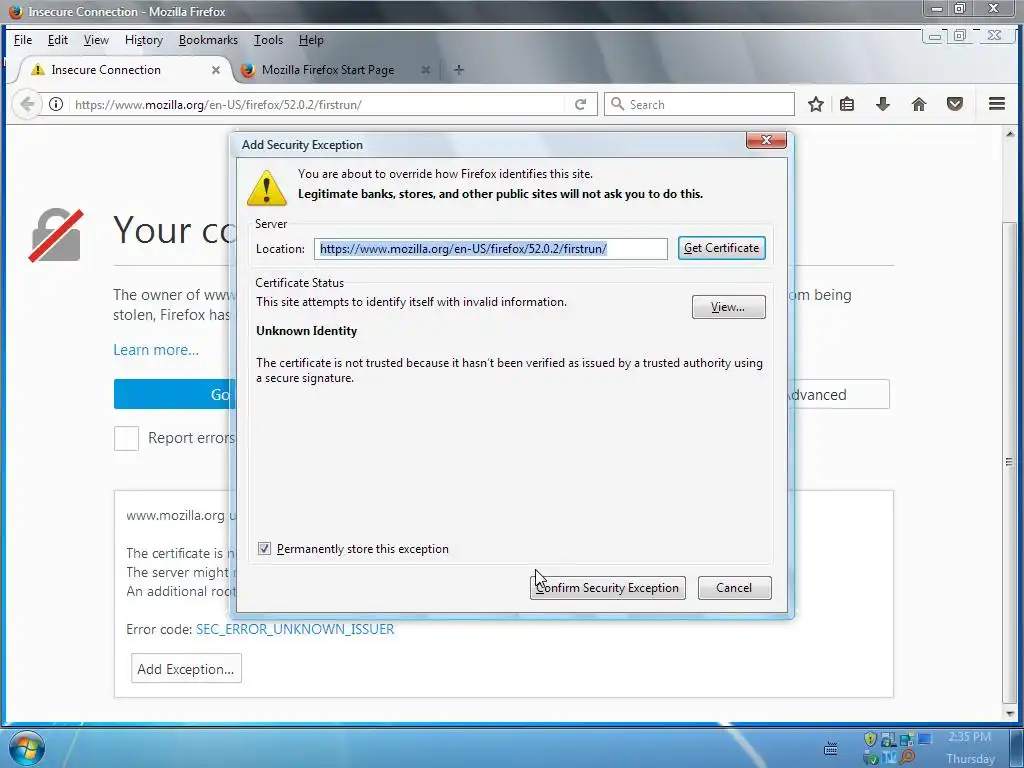Click the browser URL address bar

pyautogui.click(x=317, y=104)
